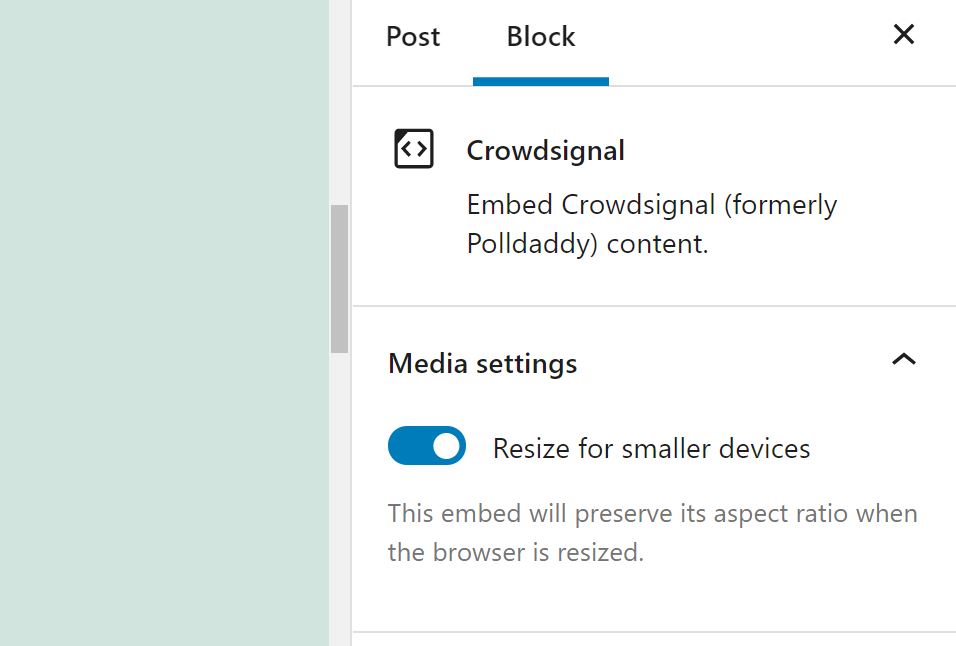This screenshot has width=956, height=646.
Task: Click the "Crowdsignal" block name text
Action: tap(544, 150)
